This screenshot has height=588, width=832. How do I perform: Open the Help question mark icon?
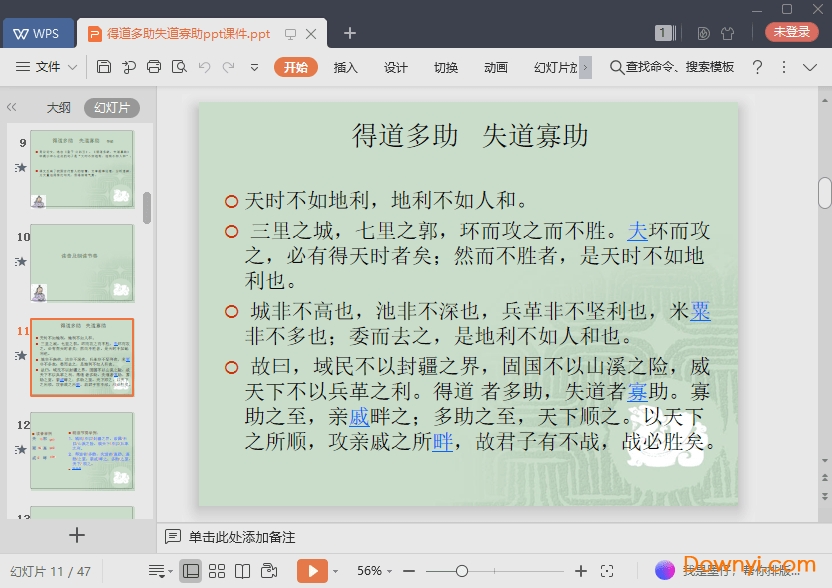pos(758,67)
